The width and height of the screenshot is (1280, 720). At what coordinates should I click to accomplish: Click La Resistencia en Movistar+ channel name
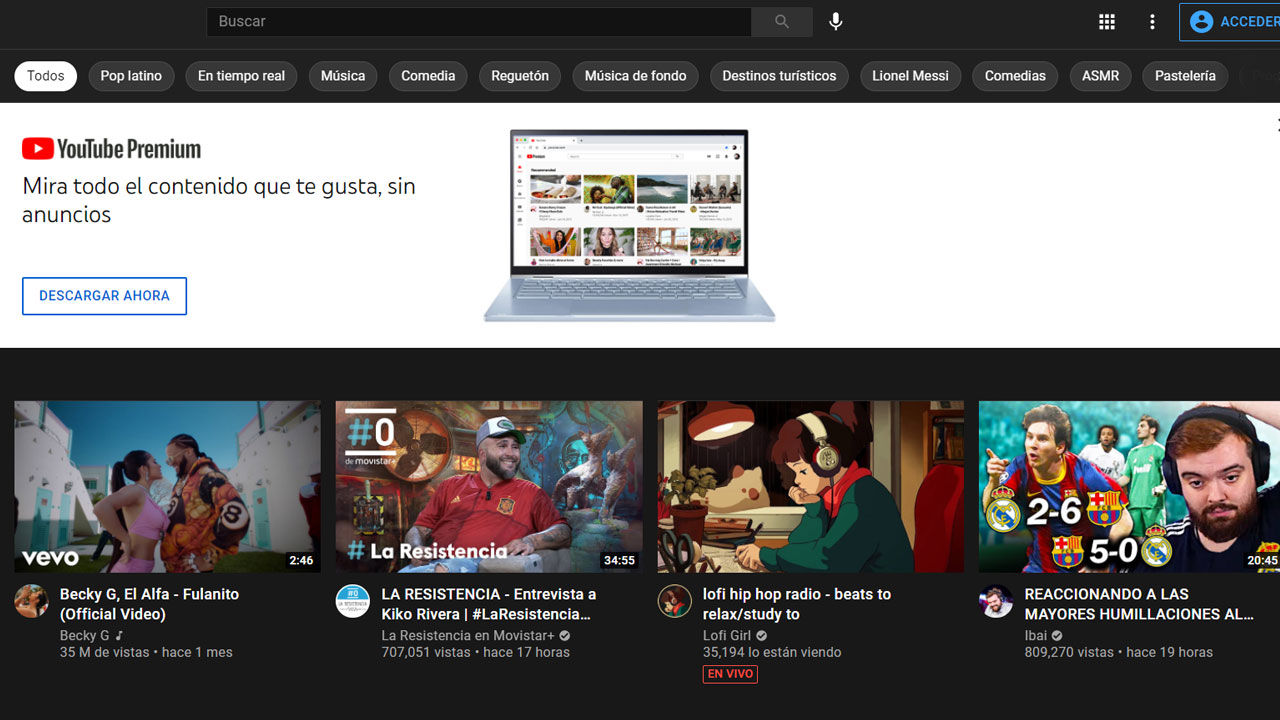468,636
